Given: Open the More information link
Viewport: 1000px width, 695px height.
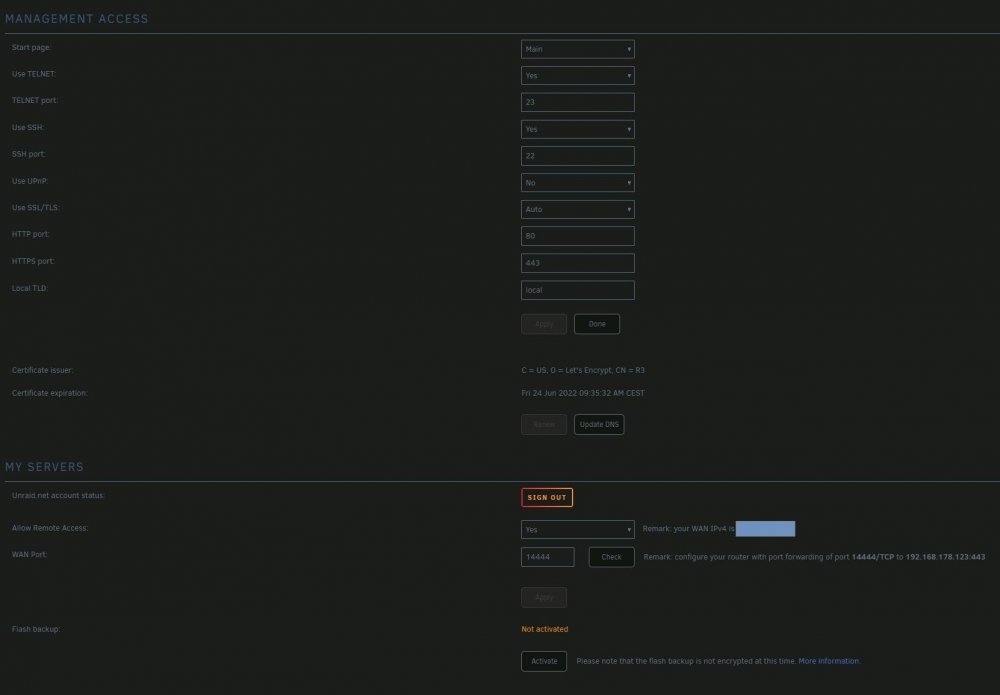Looking at the screenshot, I should pos(829,661).
